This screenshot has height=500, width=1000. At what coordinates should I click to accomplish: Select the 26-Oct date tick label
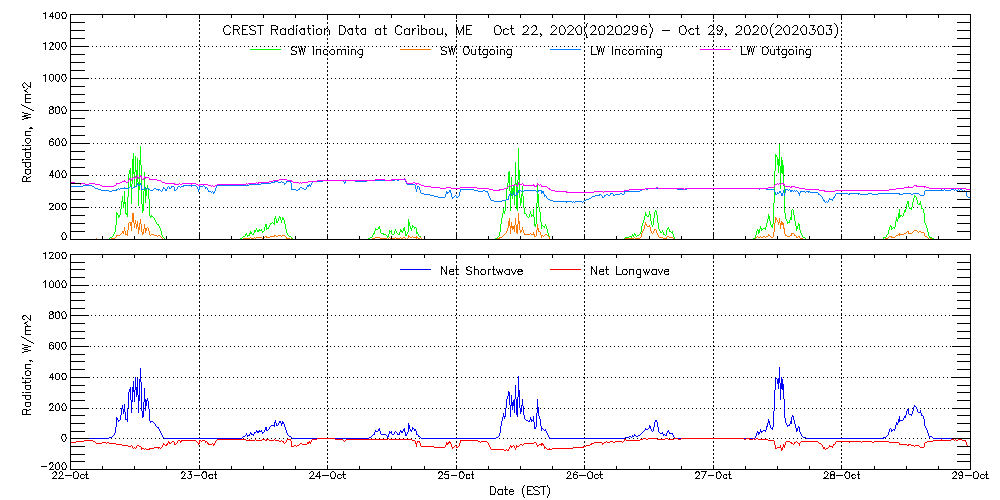coord(585,478)
